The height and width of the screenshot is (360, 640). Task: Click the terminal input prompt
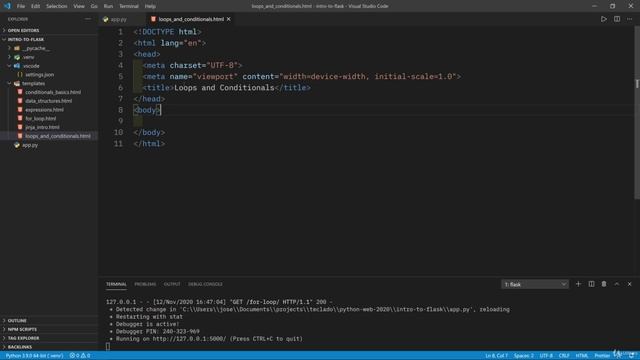coord(108,347)
